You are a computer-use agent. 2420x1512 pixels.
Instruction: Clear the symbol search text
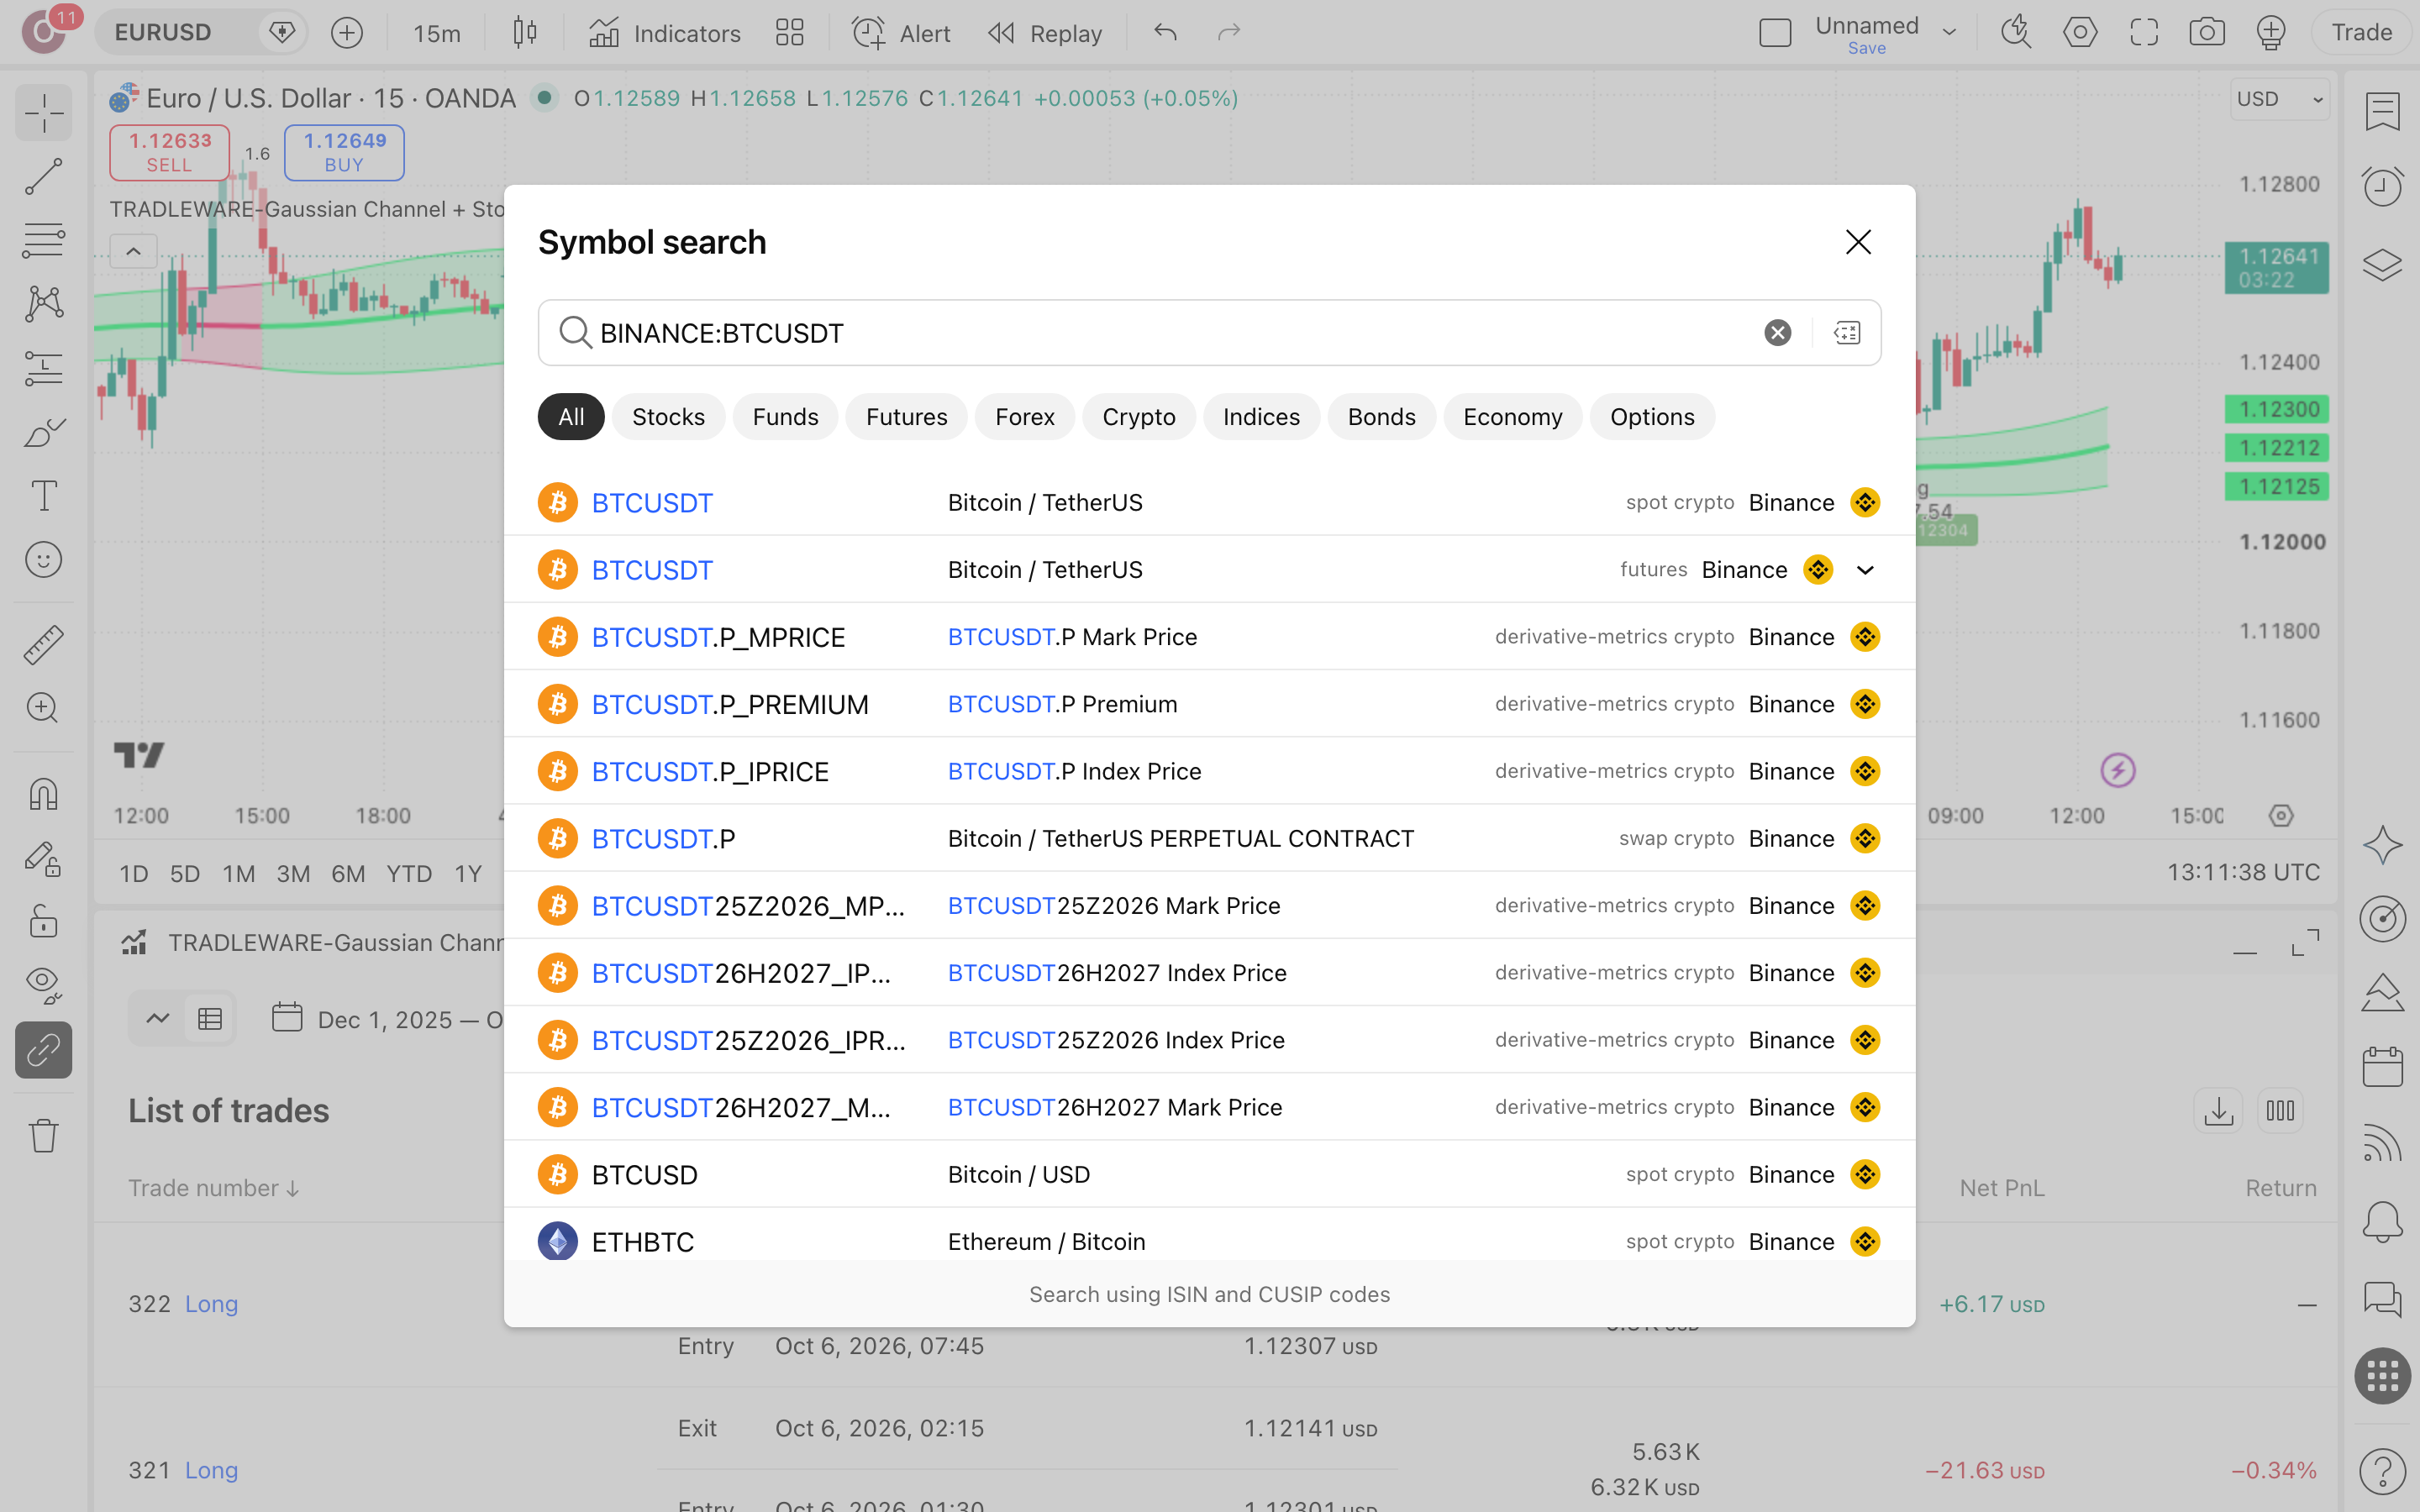coord(1777,333)
